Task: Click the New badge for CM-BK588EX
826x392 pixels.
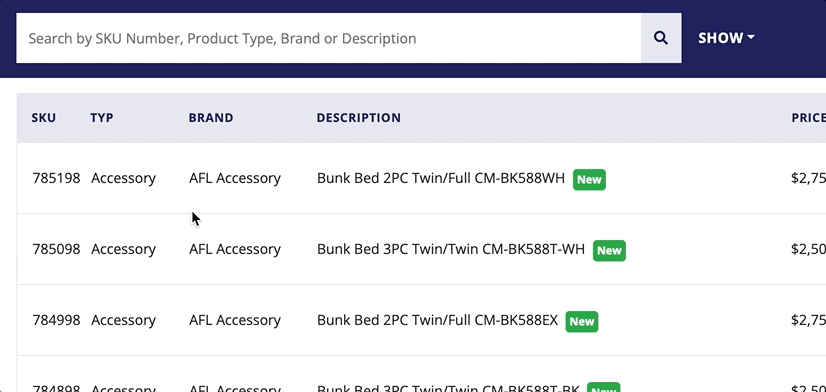Action: tap(582, 321)
